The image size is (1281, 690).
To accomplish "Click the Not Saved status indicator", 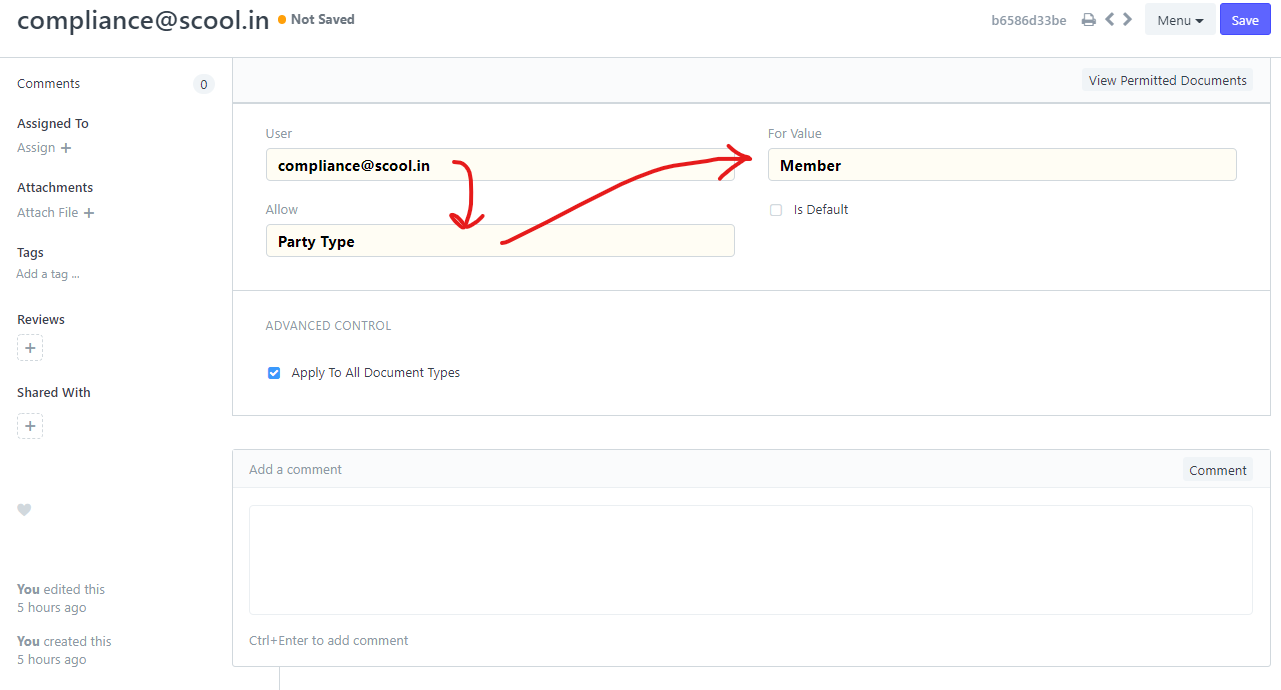I will click(x=316, y=19).
